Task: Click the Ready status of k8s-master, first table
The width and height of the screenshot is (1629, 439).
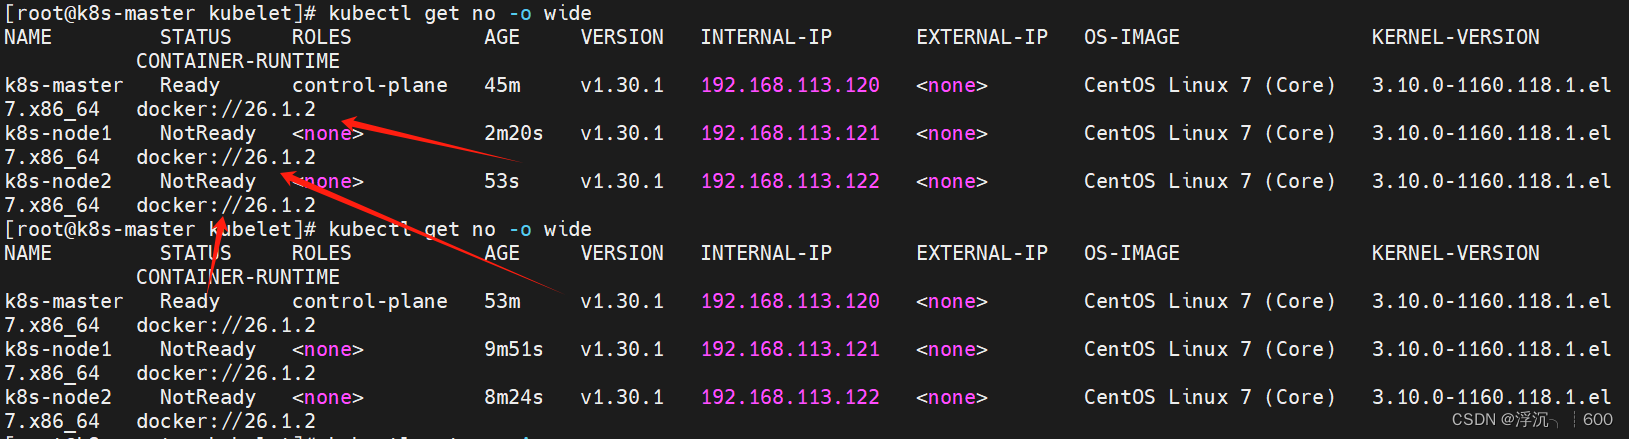Action: 190,85
